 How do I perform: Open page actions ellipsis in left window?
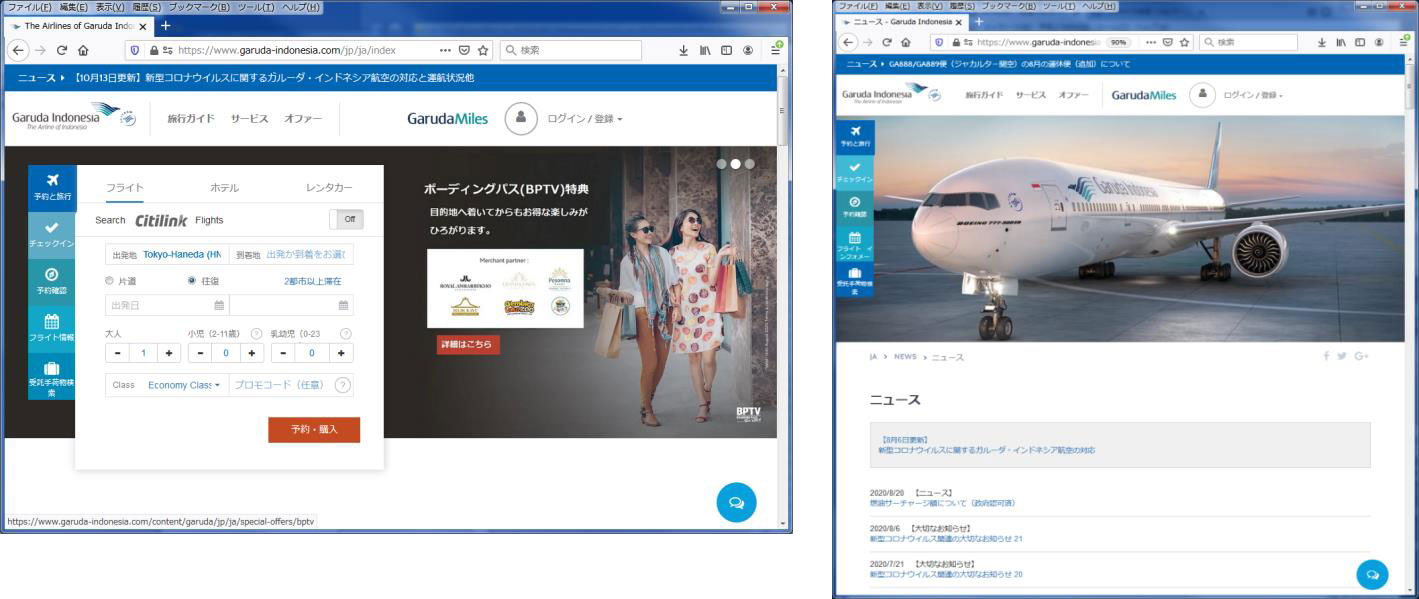click(445, 50)
